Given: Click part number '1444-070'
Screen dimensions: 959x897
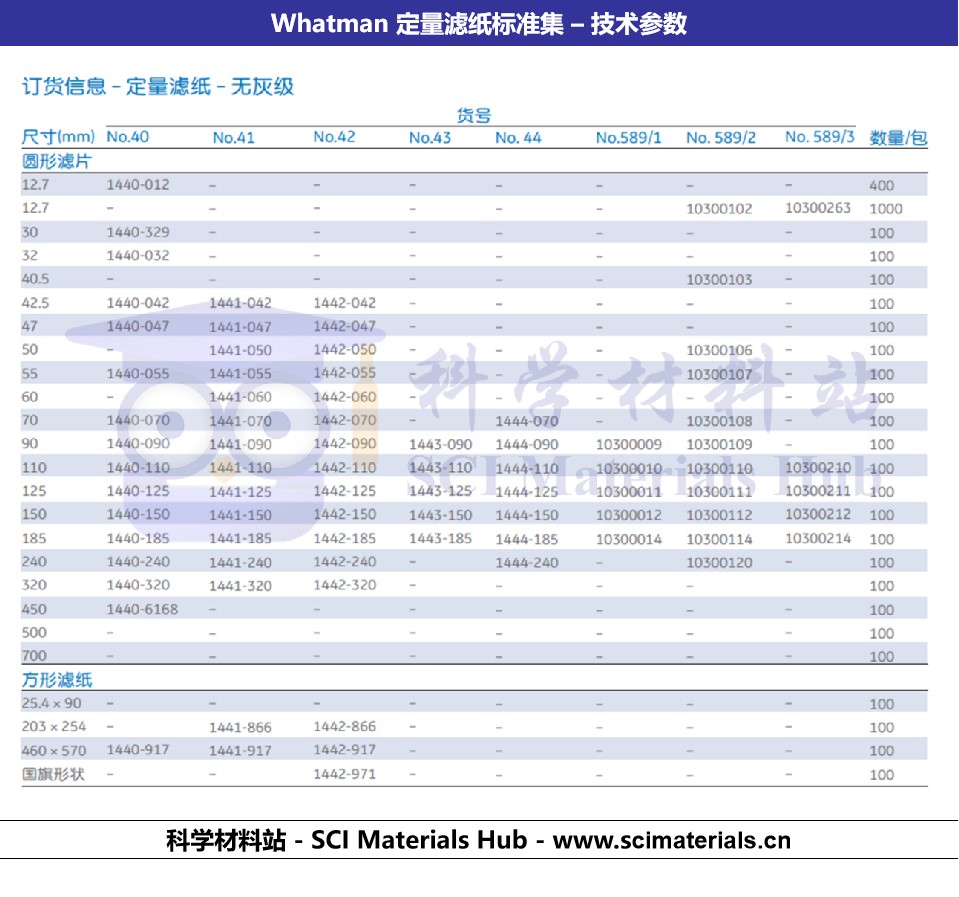Looking at the screenshot, I should (x=527, y=421).
